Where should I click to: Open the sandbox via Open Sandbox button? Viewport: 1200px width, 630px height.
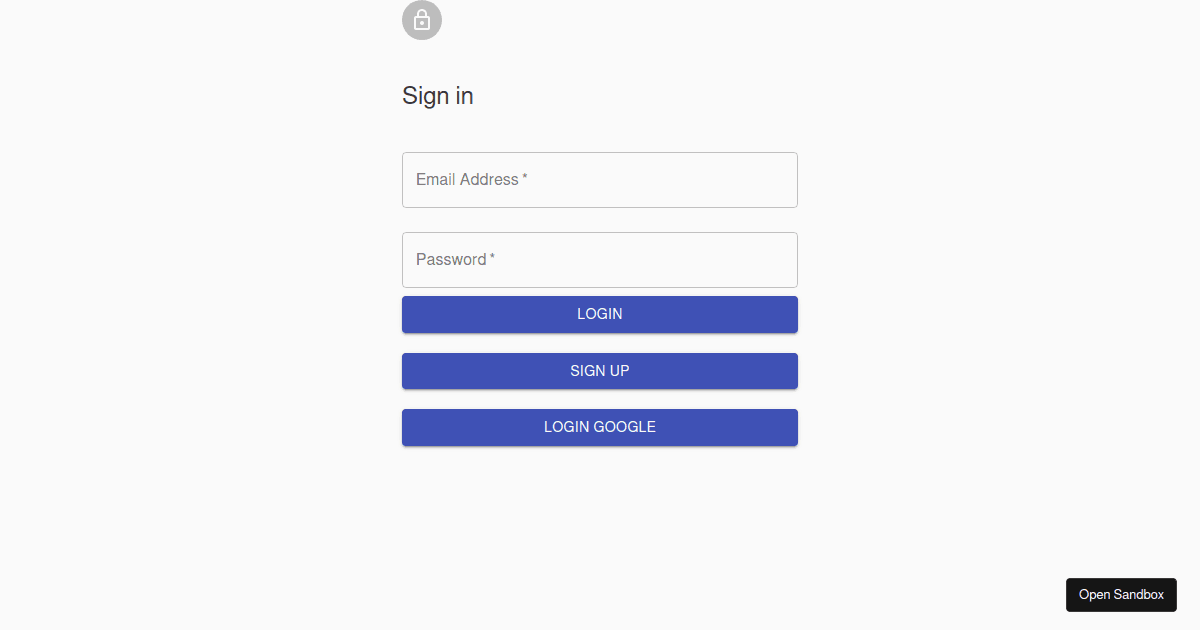pos(1121,594)
